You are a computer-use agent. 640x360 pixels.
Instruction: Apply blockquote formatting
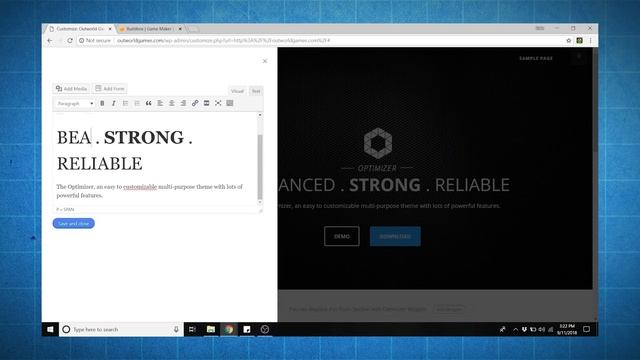pyautogui.click(x=149, y=103)
